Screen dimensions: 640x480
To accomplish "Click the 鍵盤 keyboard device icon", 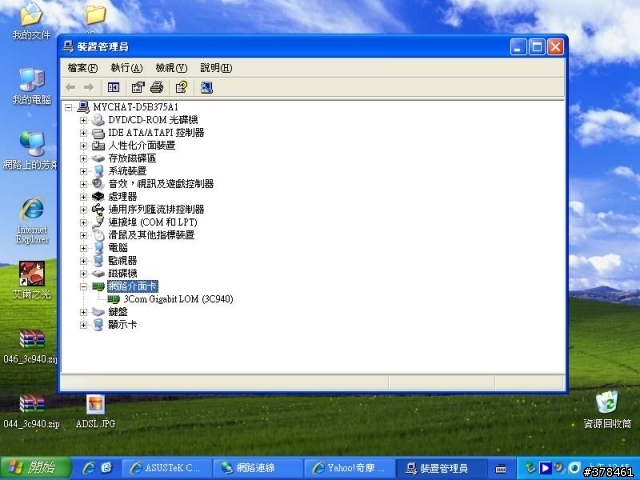I will point(98,312).
